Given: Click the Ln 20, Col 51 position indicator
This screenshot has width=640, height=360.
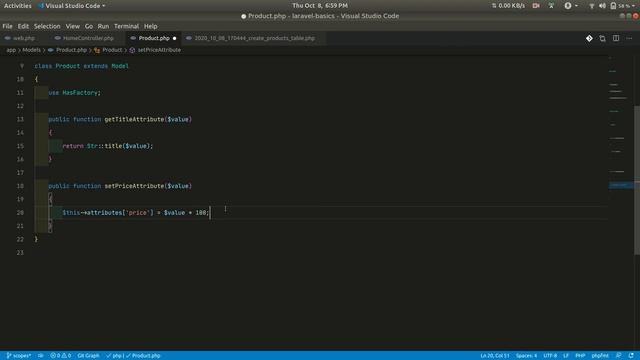Looking at the screenshot, I should 495,356.
